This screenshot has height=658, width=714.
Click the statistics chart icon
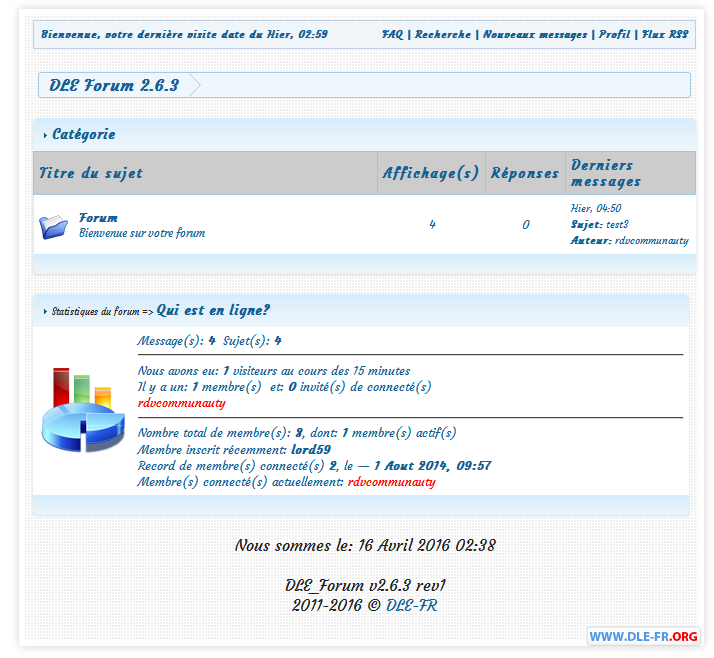click(x=83, y=409)
